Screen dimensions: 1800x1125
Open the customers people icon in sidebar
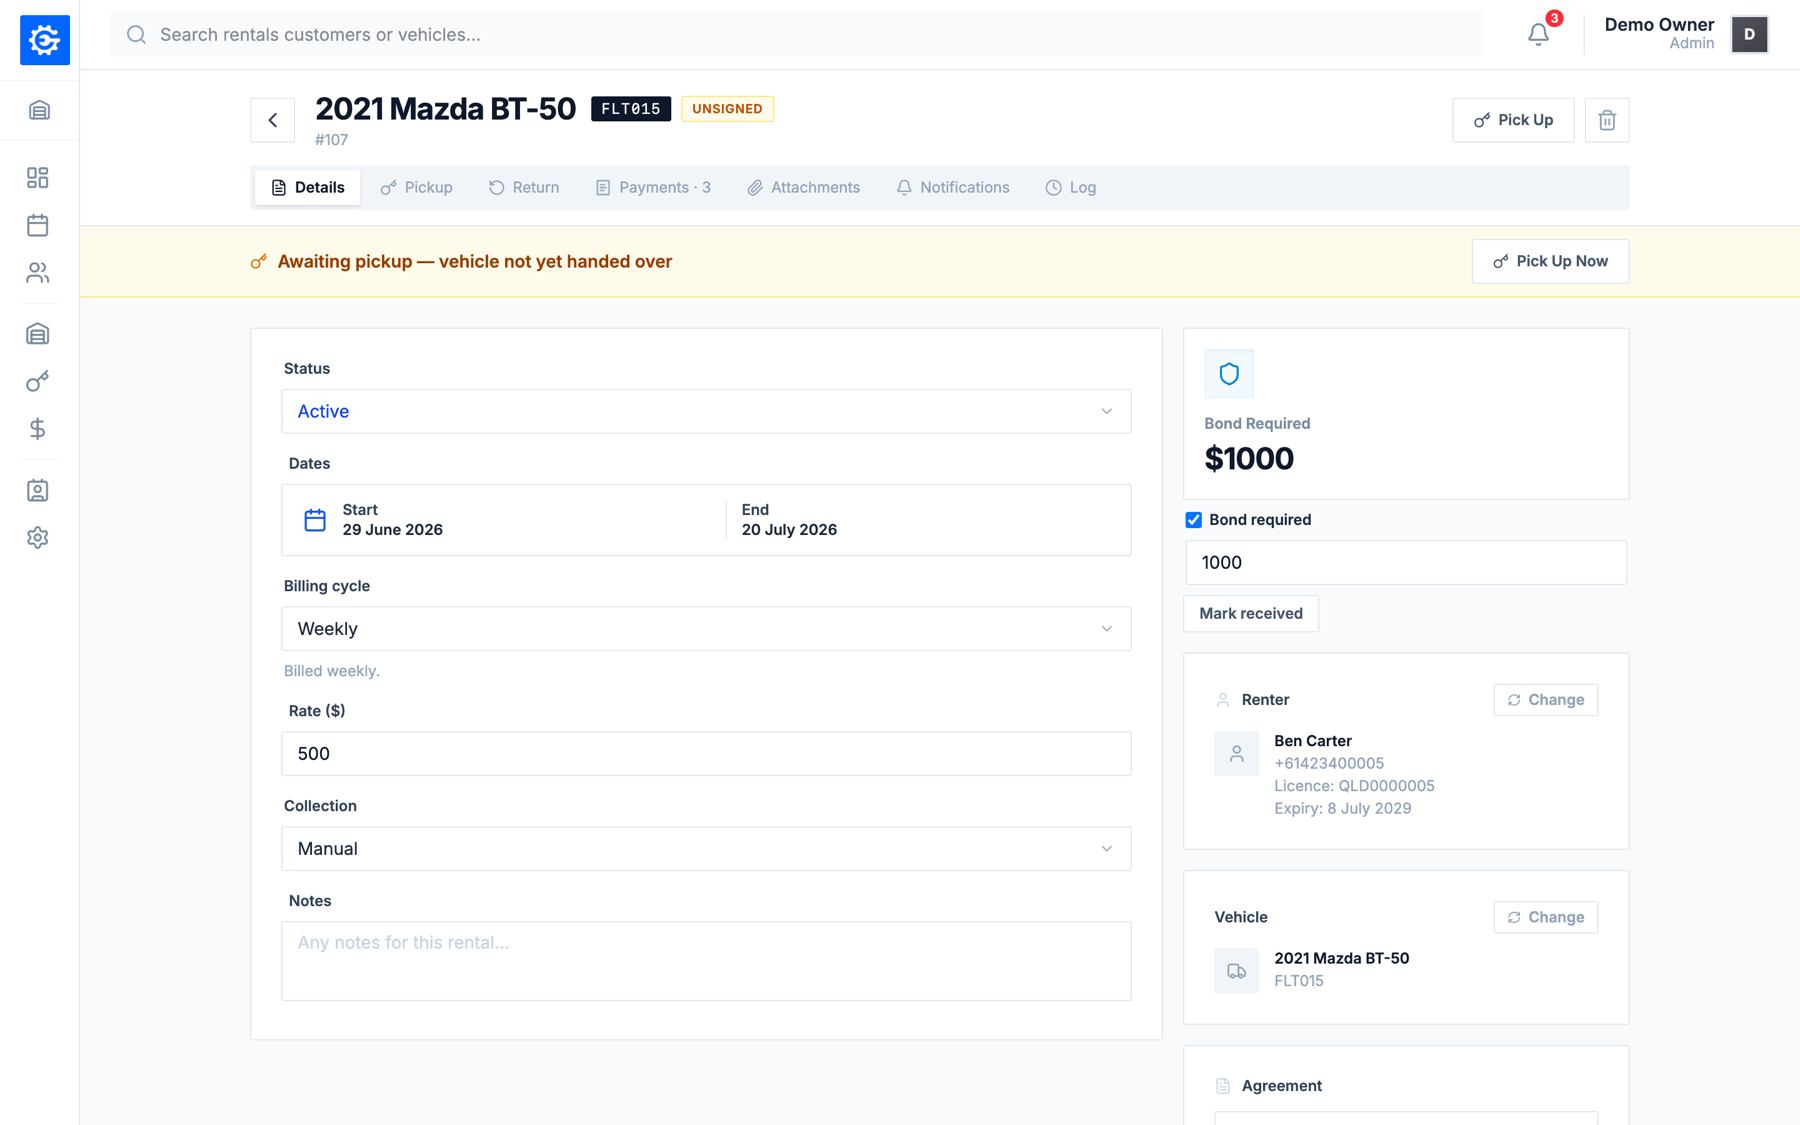[x=38, y=272]
